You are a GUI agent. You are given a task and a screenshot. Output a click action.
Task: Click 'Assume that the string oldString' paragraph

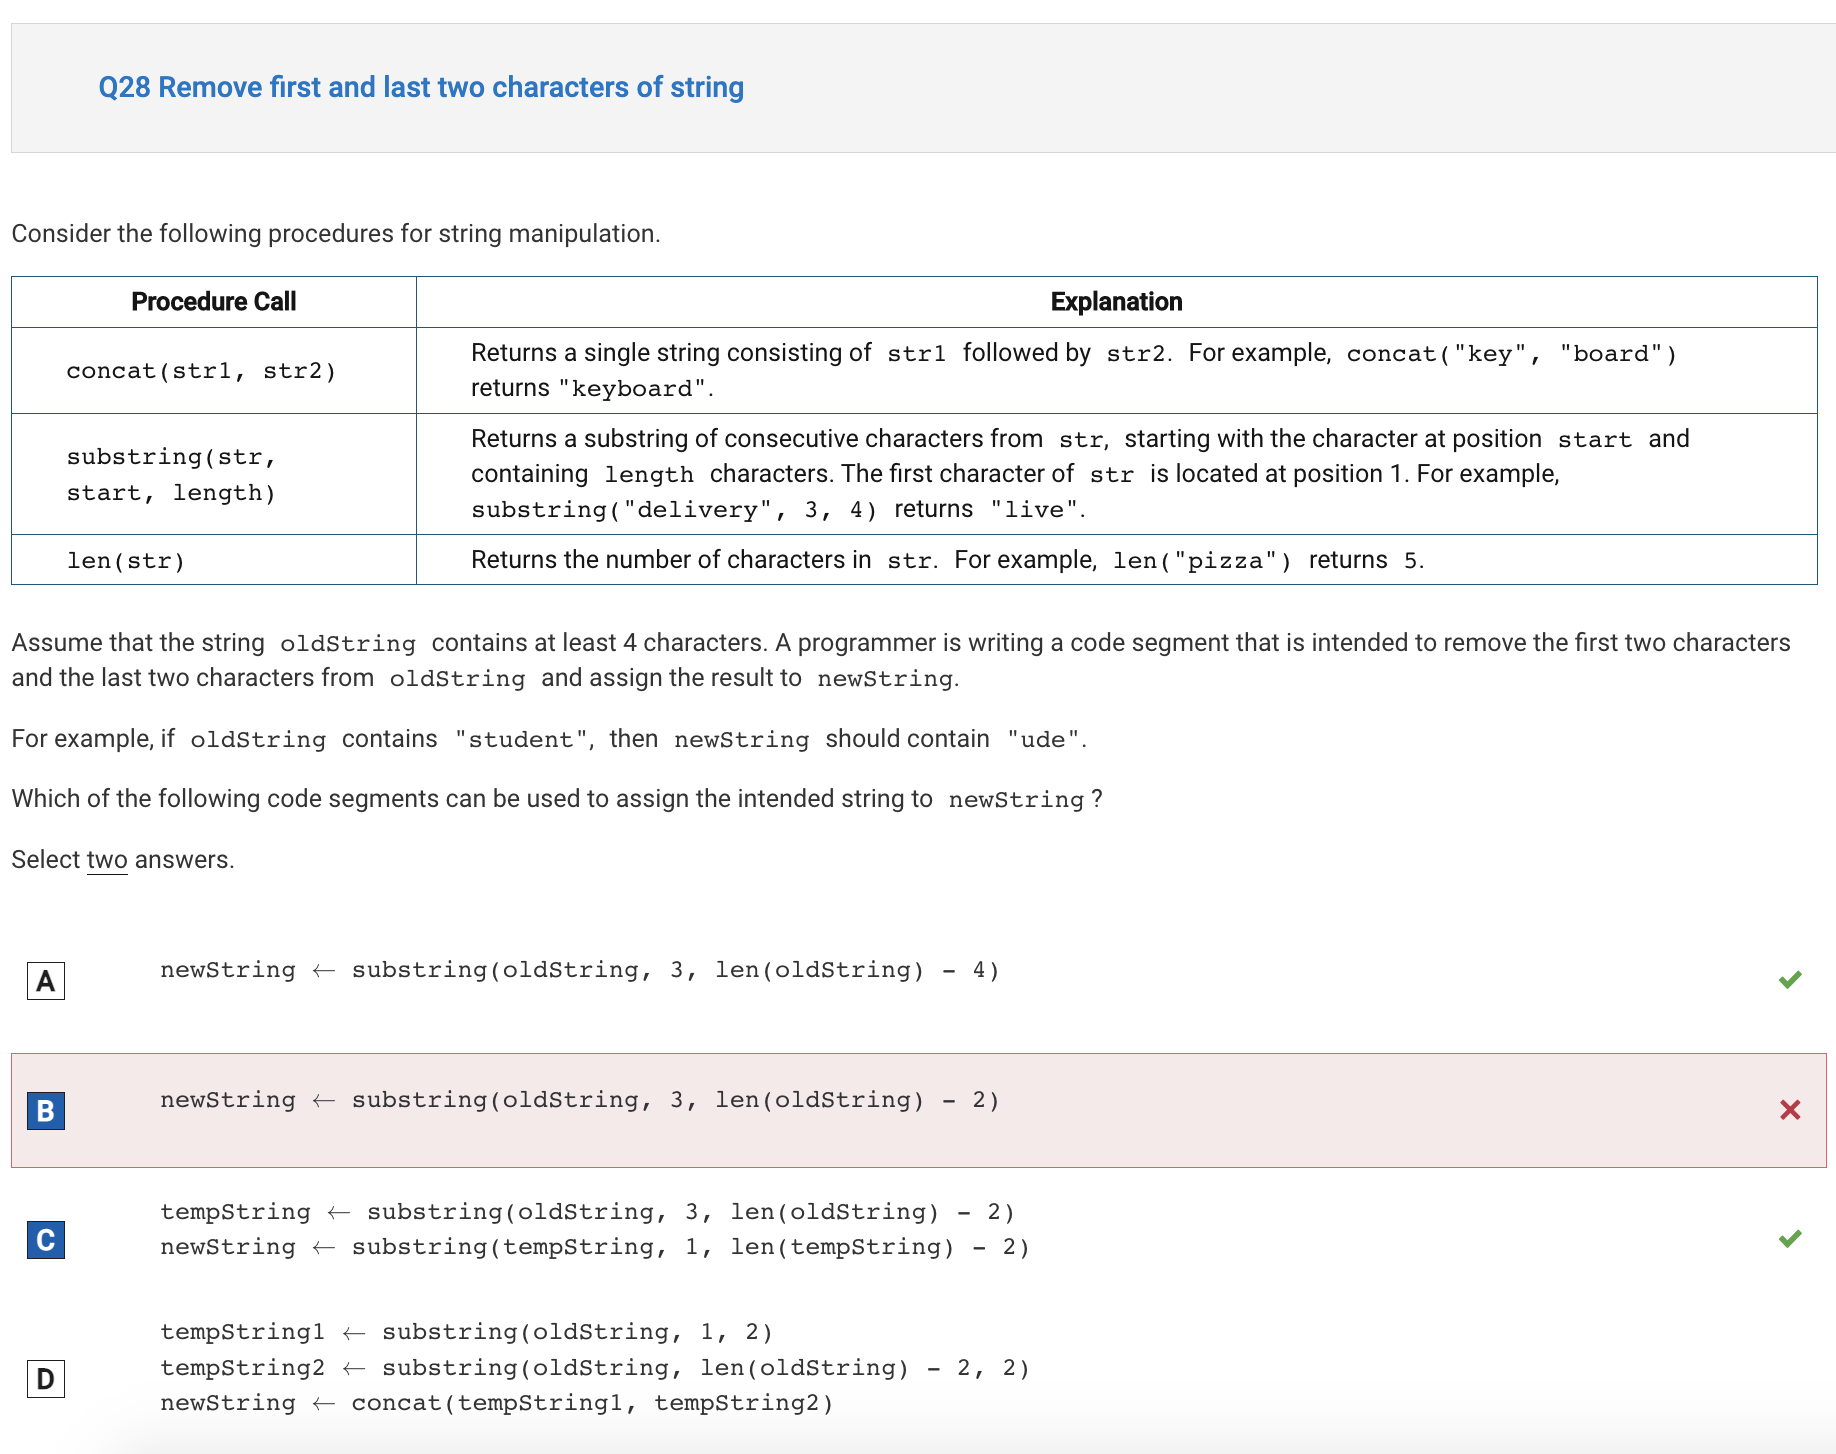click(901, 660)
